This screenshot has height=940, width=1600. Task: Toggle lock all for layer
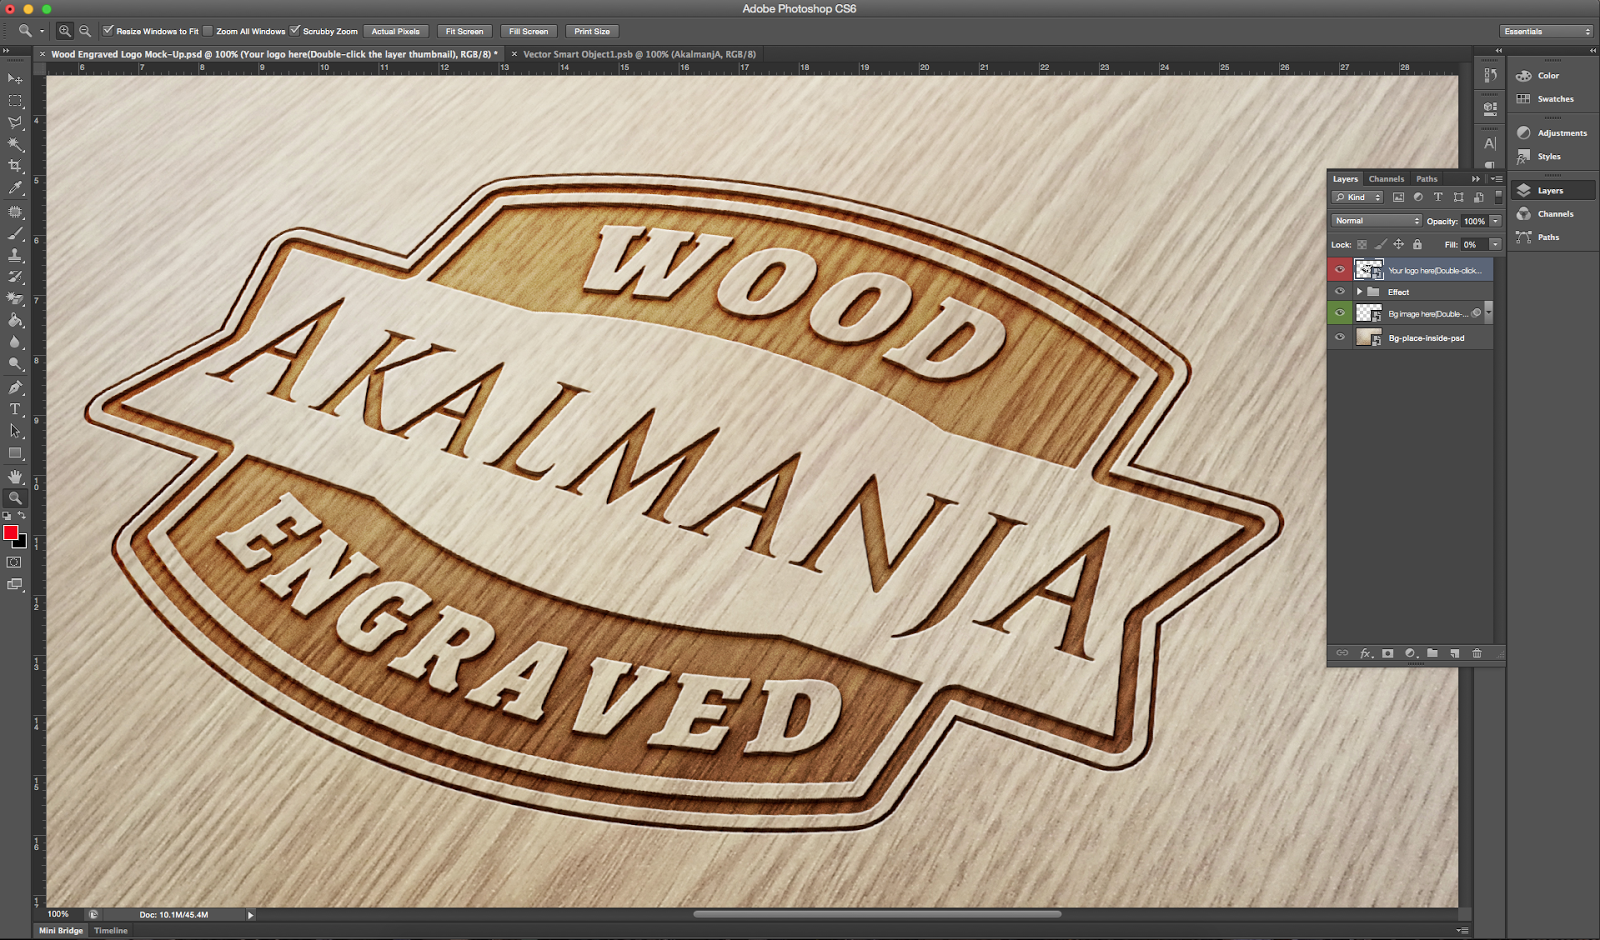coord(1417,244)
